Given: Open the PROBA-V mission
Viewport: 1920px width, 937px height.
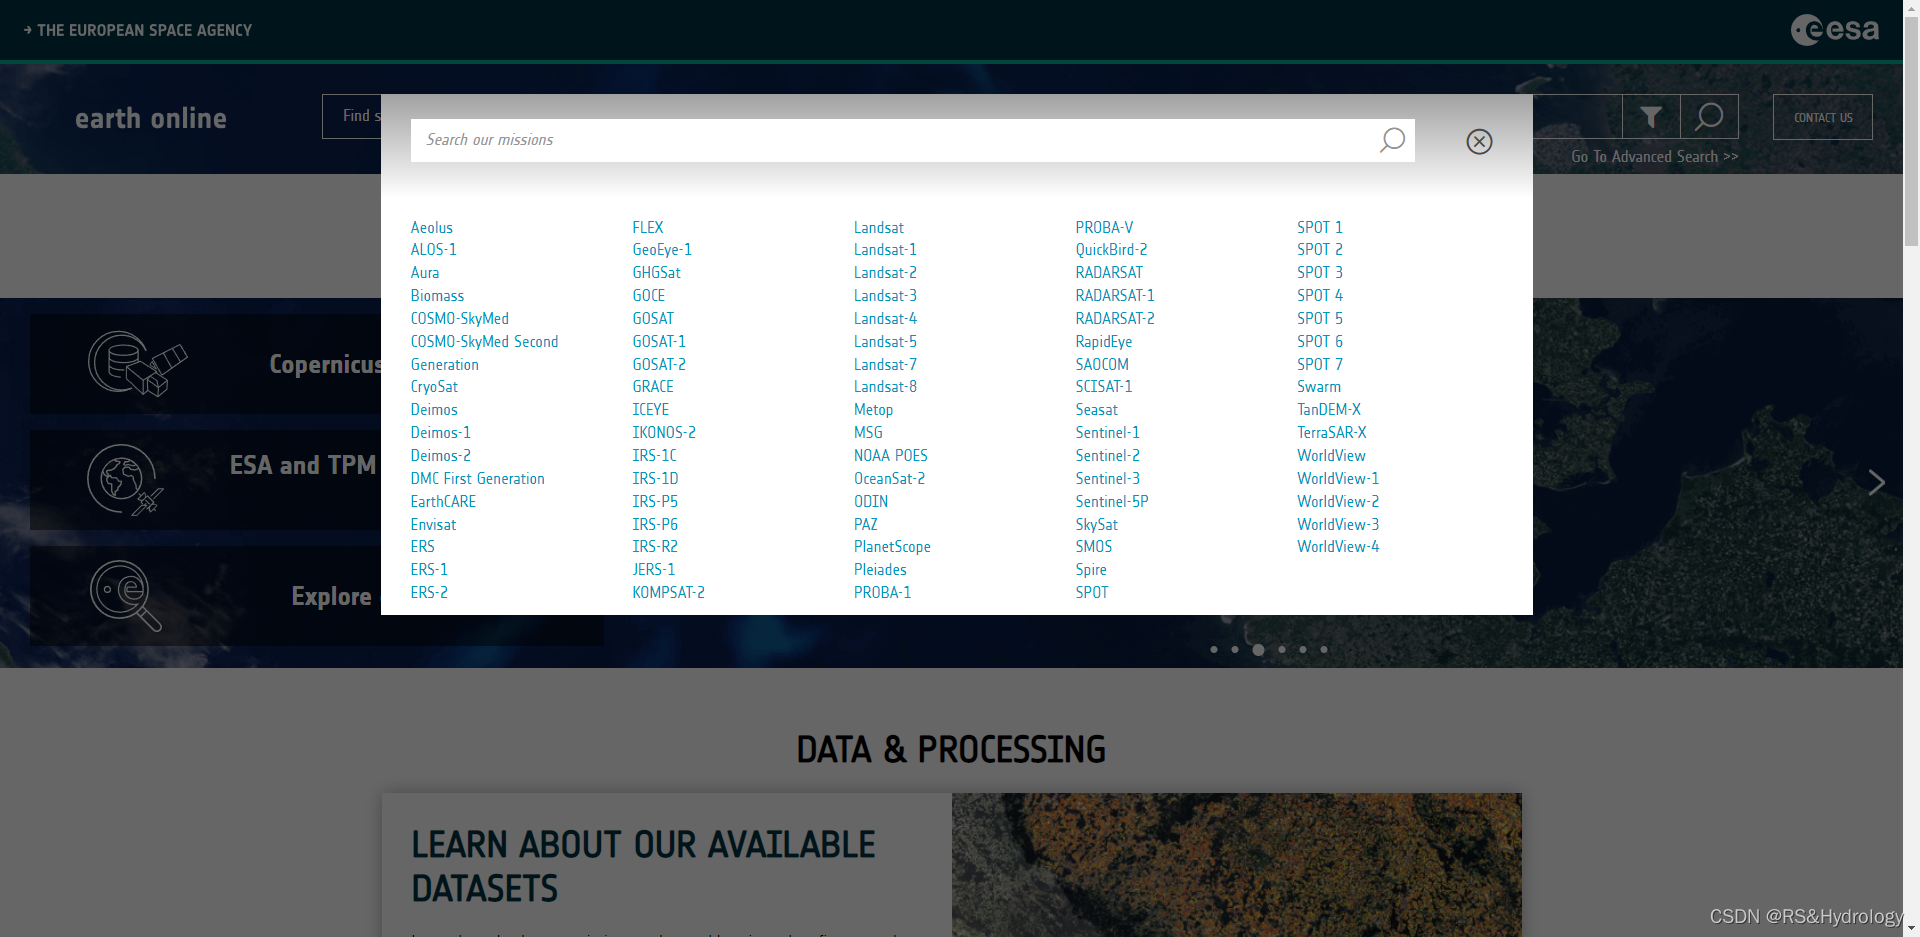Looking at the screenshot, I should click(1104, 228).
